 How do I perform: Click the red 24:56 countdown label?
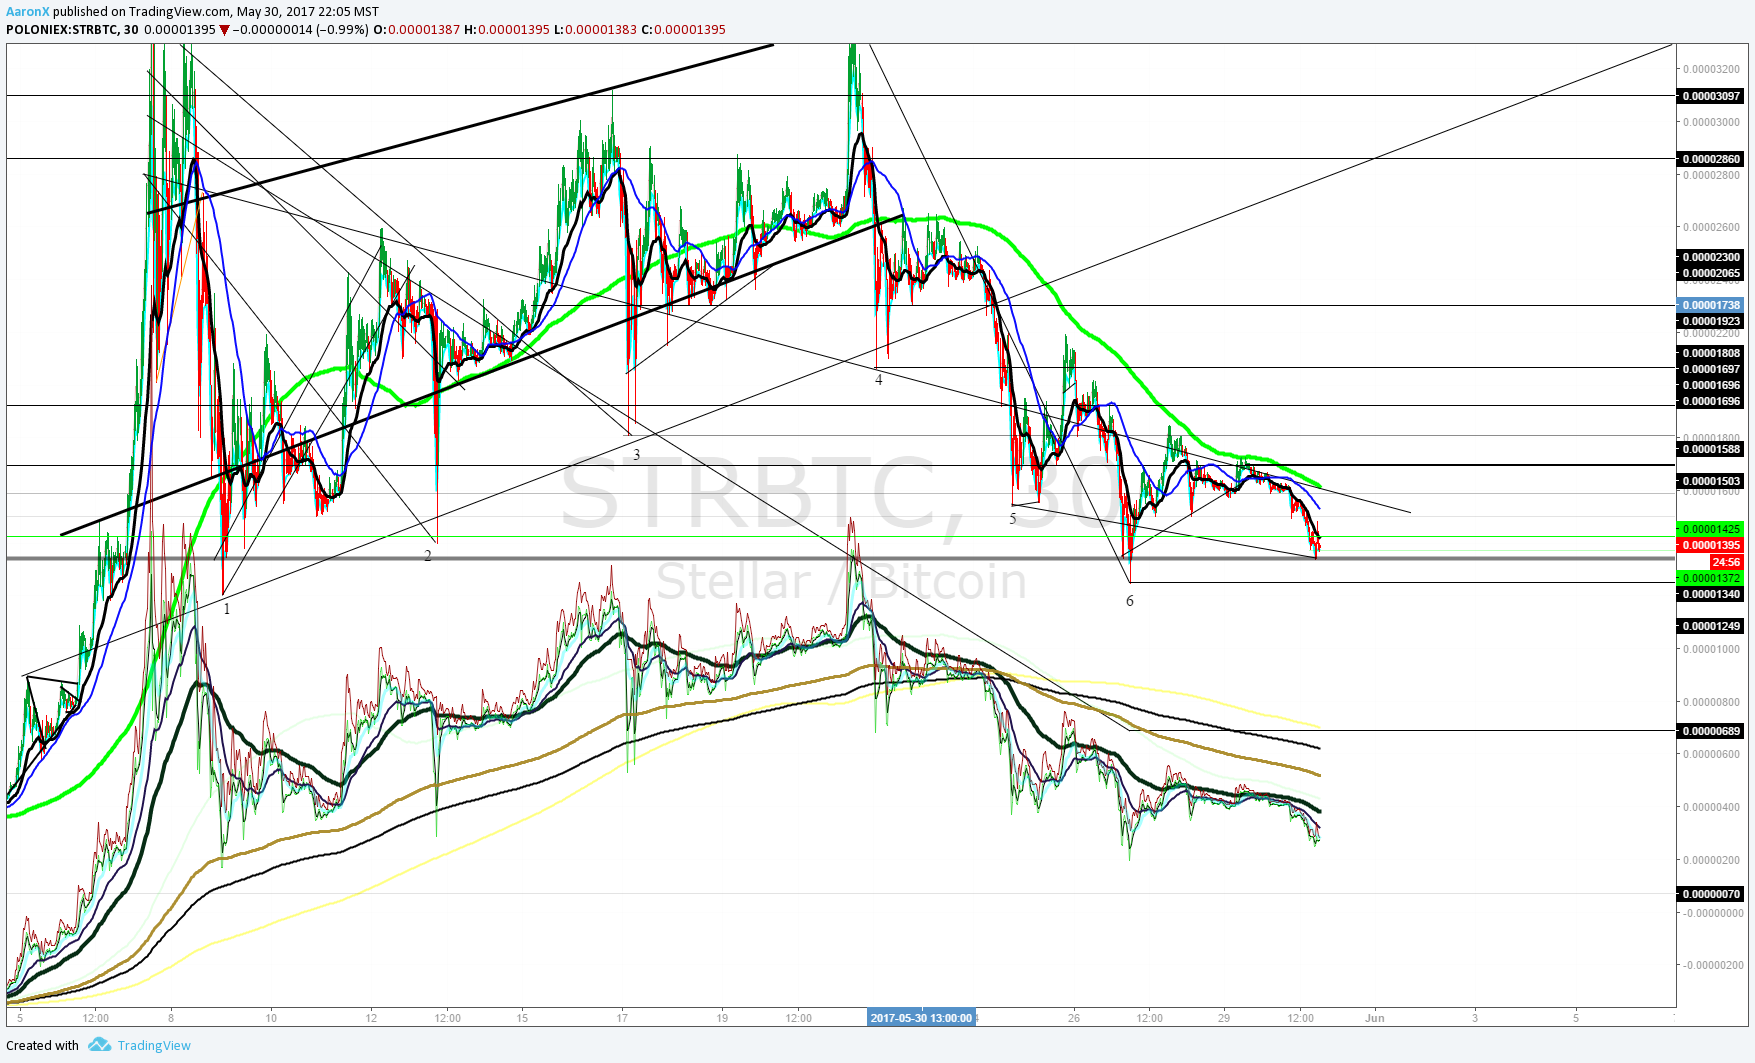1727,562
